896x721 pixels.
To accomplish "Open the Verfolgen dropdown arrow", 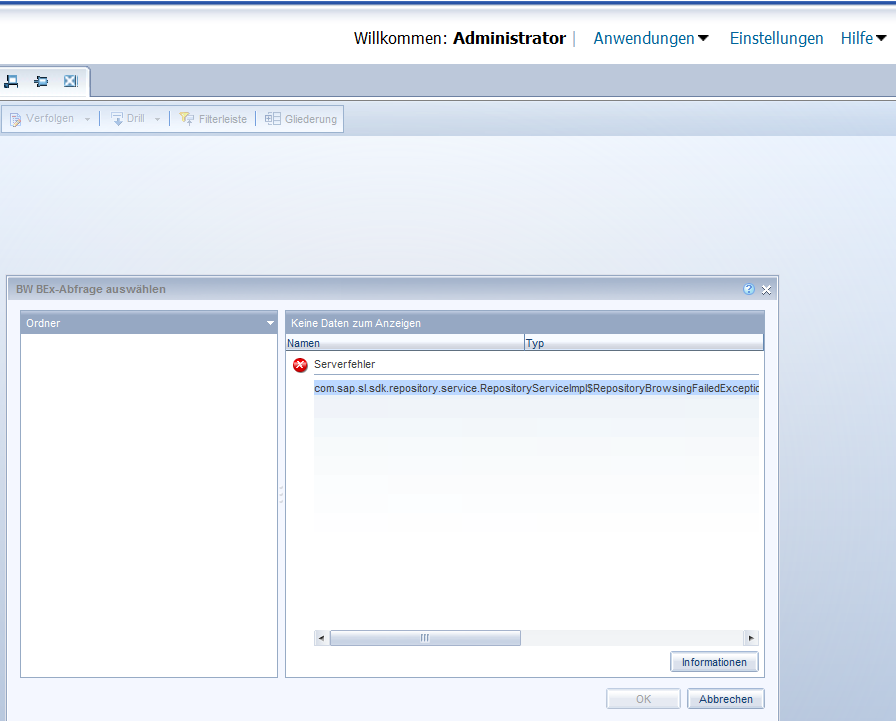I will pos(87,119).
